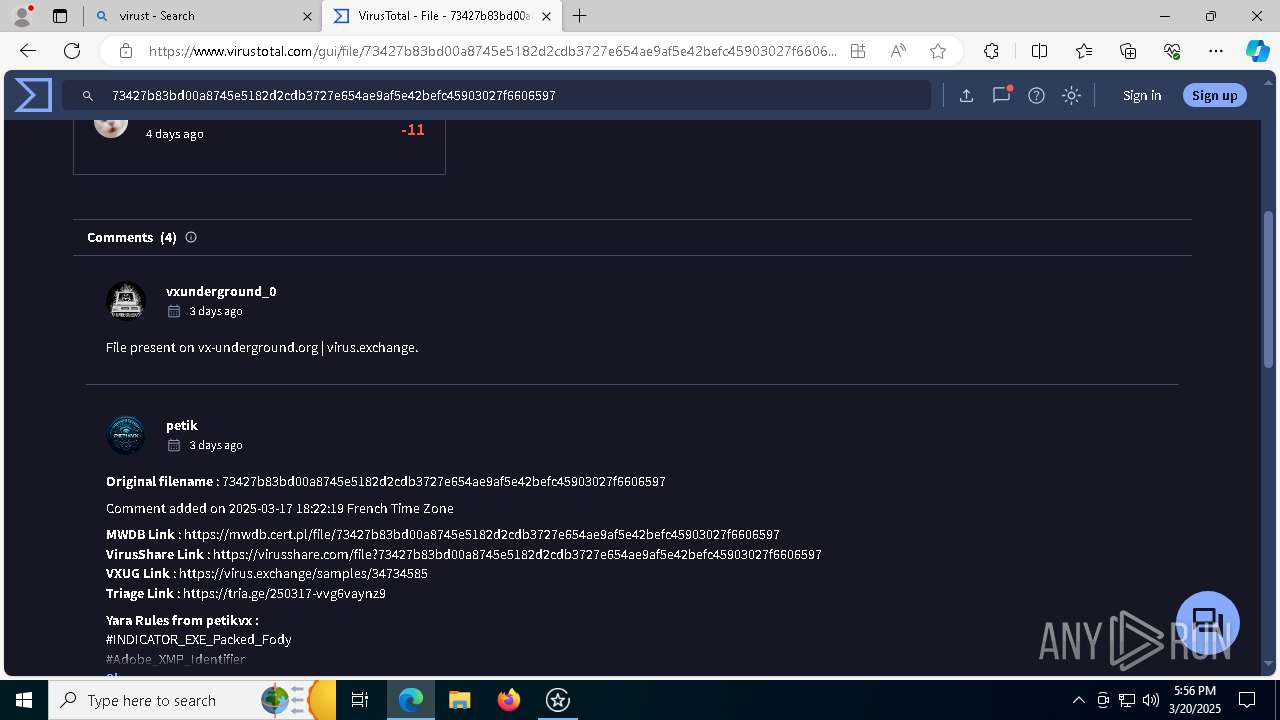
Task: Open the Copilot sidebar icon
Action: 1257,51
